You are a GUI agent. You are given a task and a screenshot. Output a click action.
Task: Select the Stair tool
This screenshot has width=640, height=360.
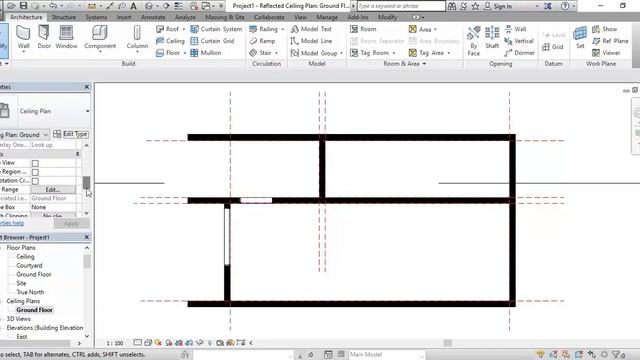(x=260, y=53)
